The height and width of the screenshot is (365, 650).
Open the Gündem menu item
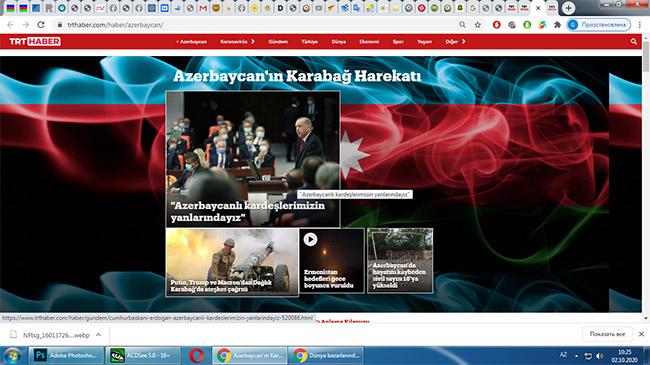(x=278, y=41)
